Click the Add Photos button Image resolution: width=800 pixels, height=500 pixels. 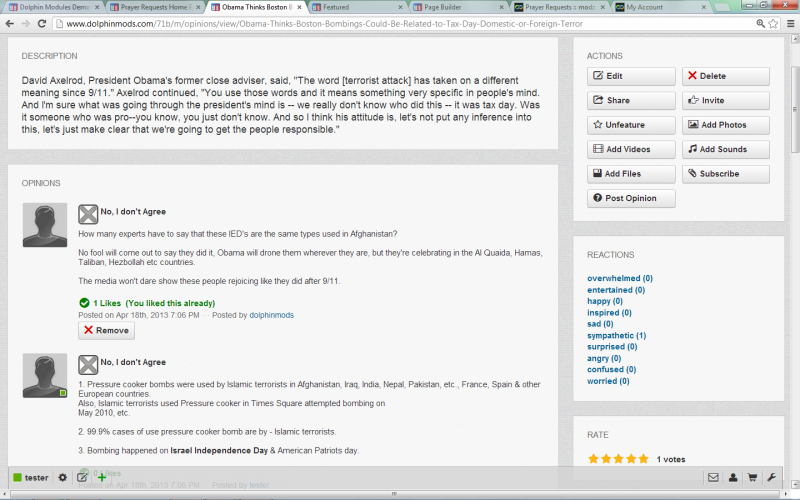(726, 125)
